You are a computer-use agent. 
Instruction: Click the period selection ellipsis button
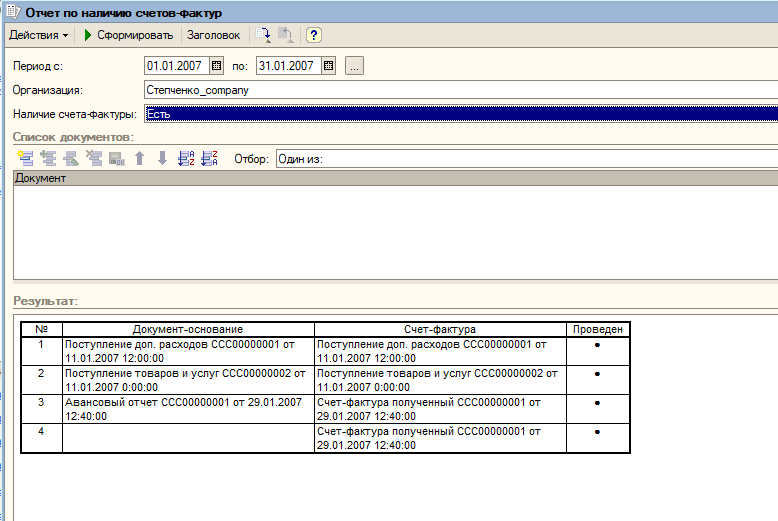coord(354,66)
